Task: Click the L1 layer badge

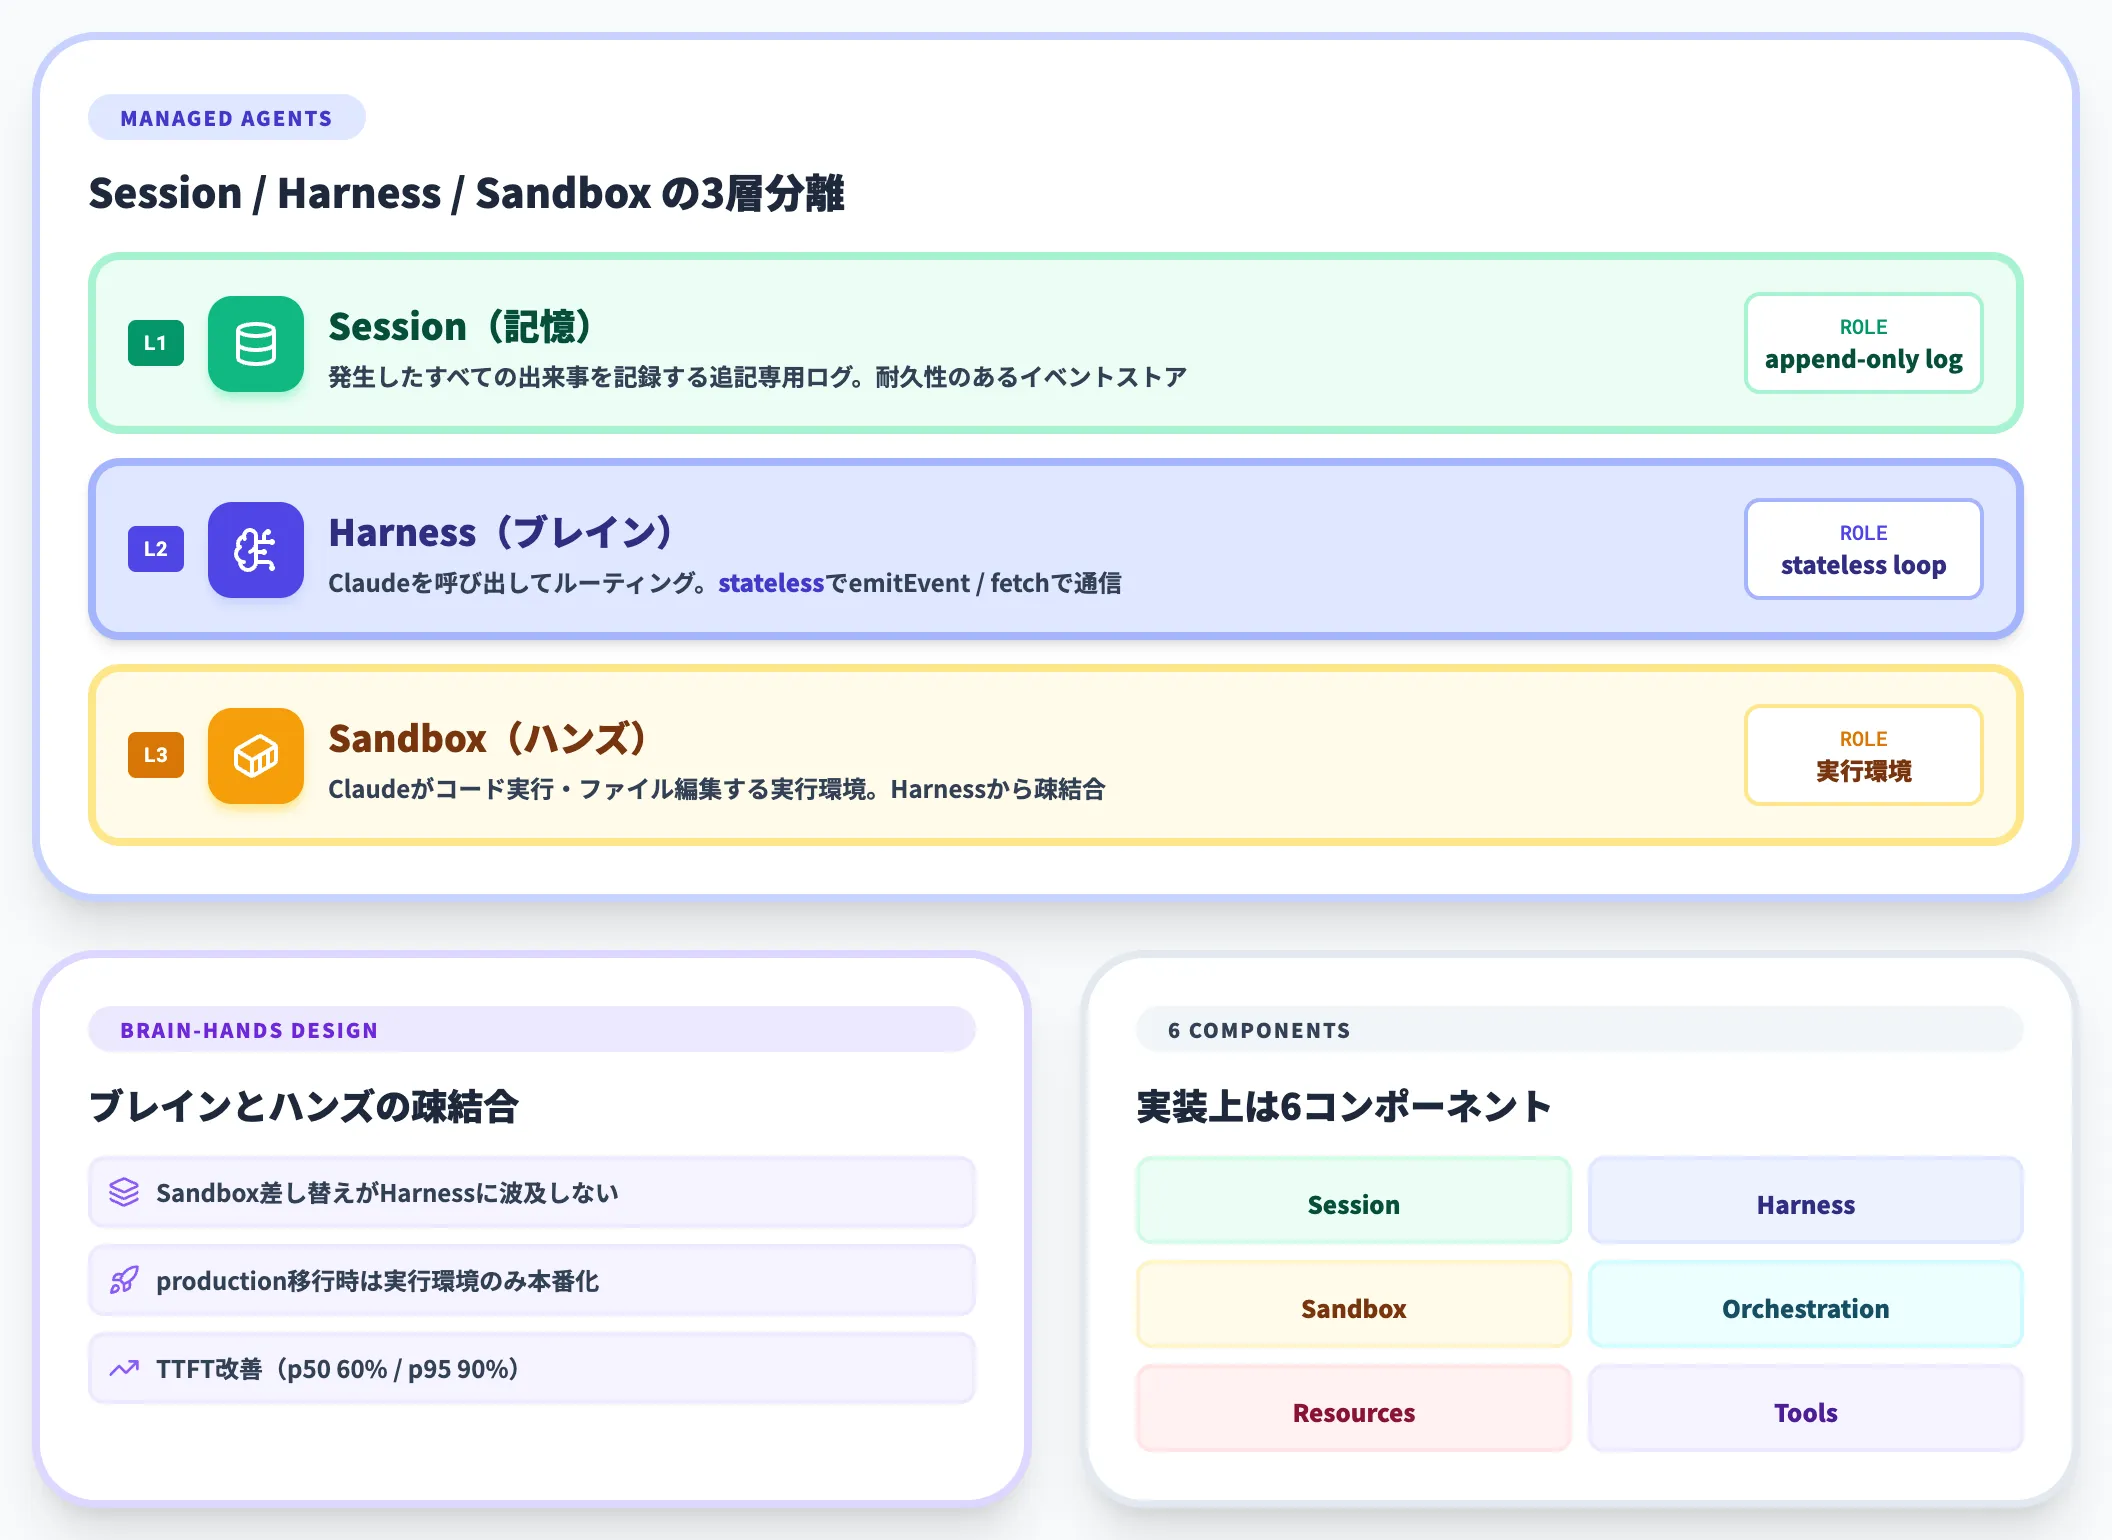Action: pyautogui.click(x=156, y=343)
